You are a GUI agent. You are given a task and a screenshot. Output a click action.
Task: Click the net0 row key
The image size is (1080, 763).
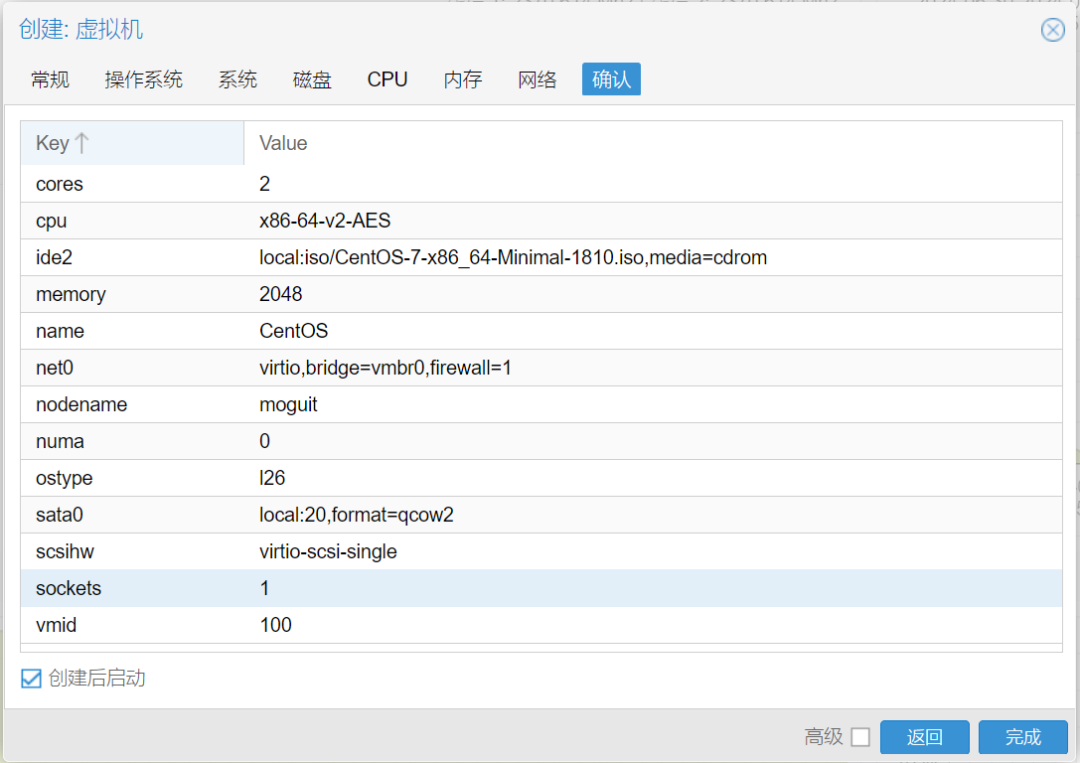pos(54,368)
